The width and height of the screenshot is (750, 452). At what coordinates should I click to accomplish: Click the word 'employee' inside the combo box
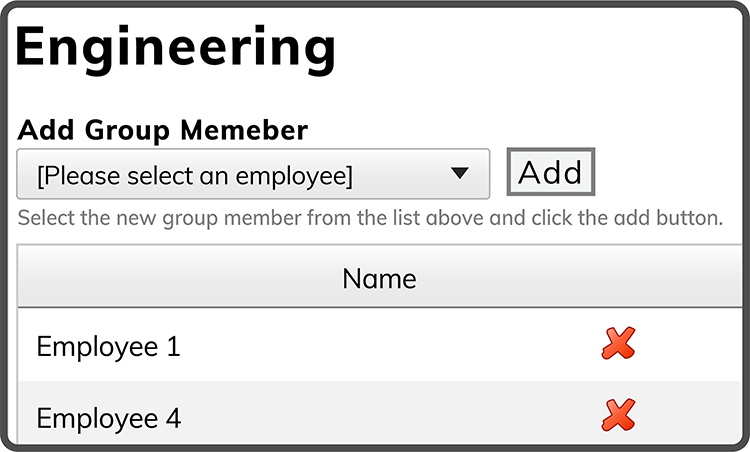click(x=294, y=176)
